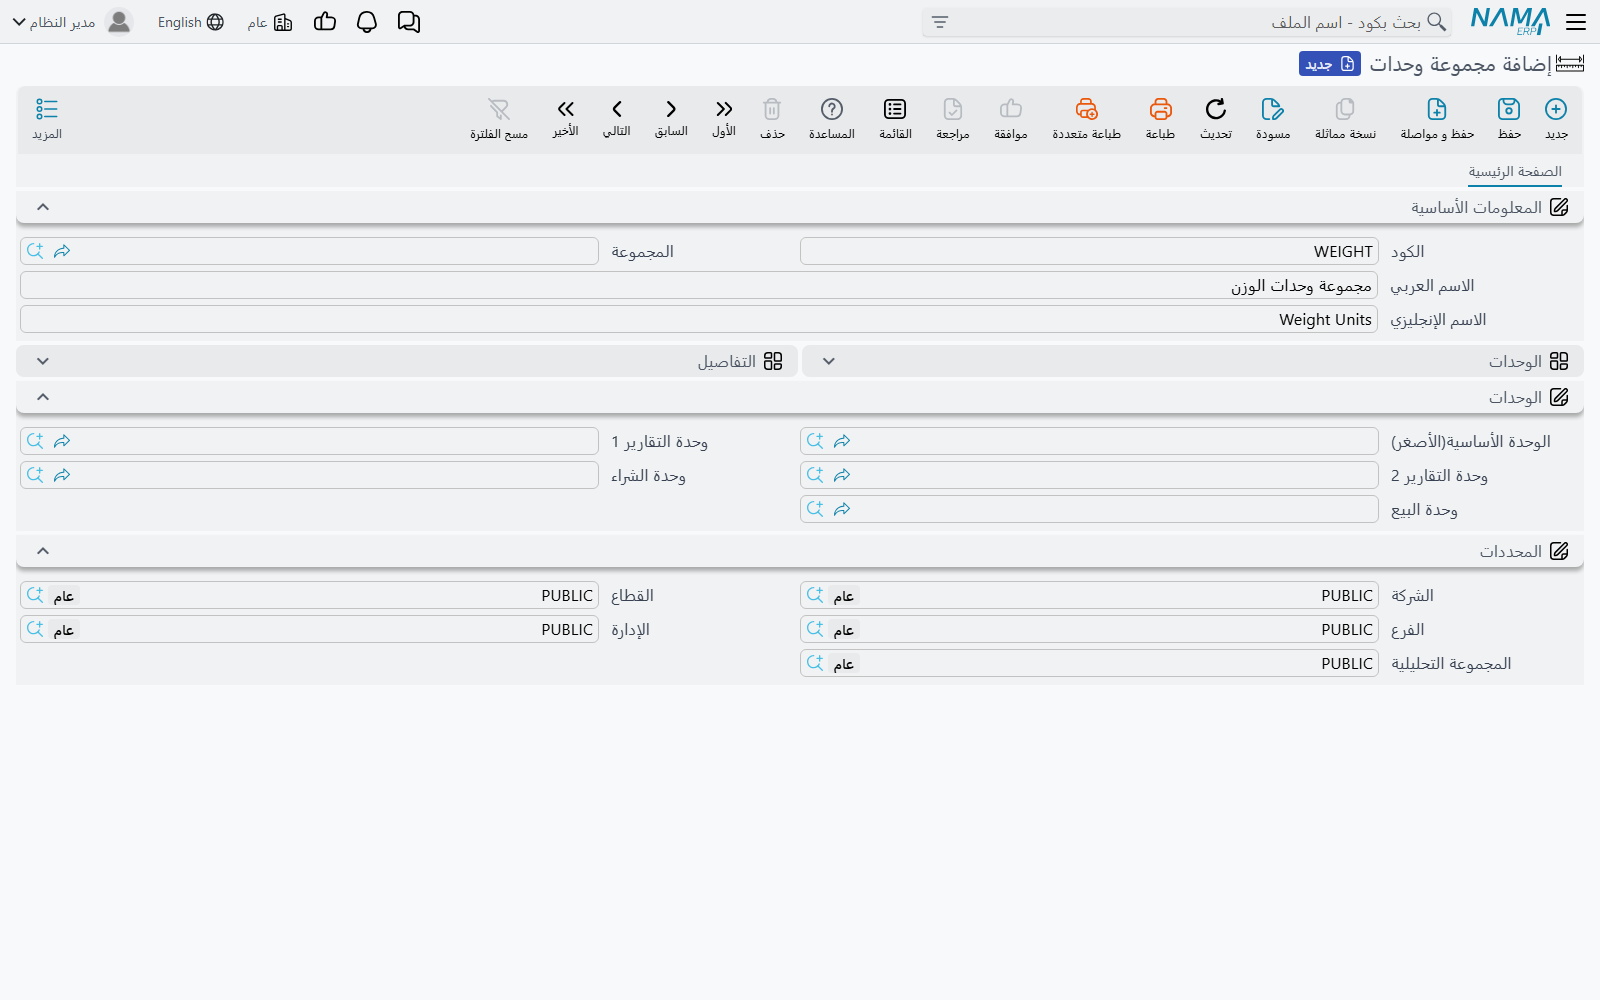Click the search filter options icon
The width and height of the screenshot is (1600, 1000).
(x=940, y=22)
